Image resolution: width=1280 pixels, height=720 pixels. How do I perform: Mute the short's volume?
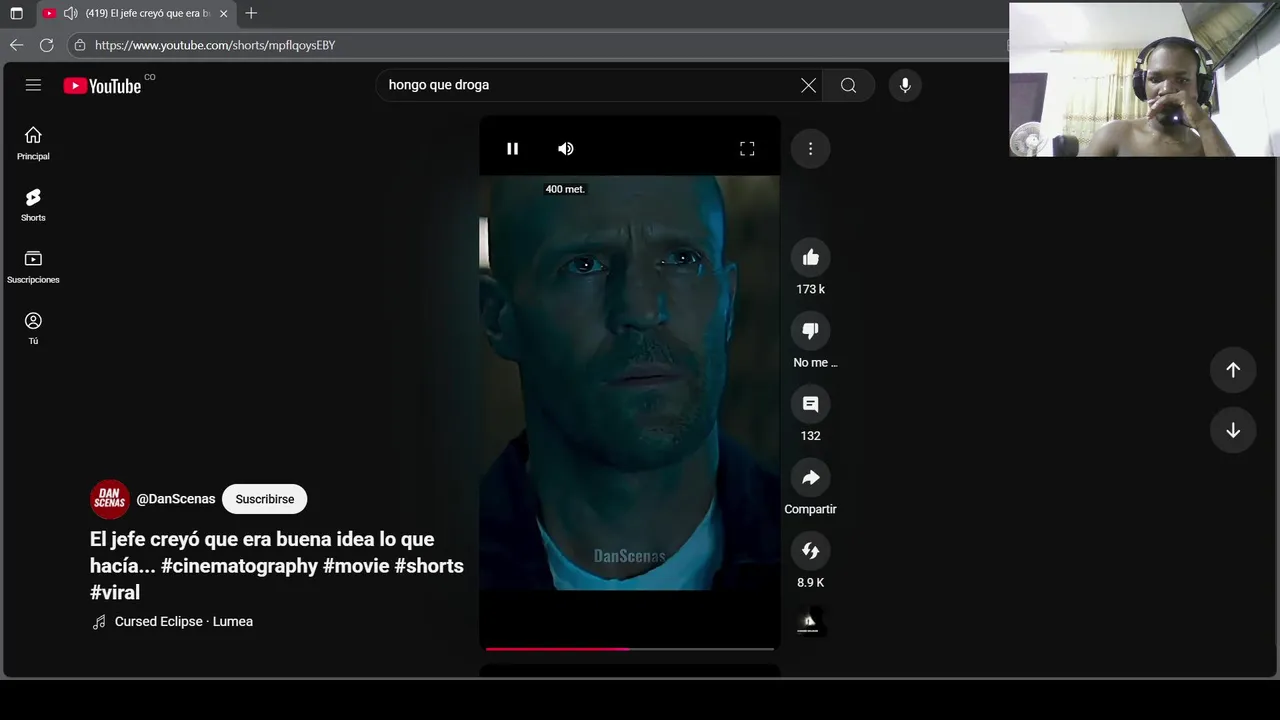(x=566, y=149)
